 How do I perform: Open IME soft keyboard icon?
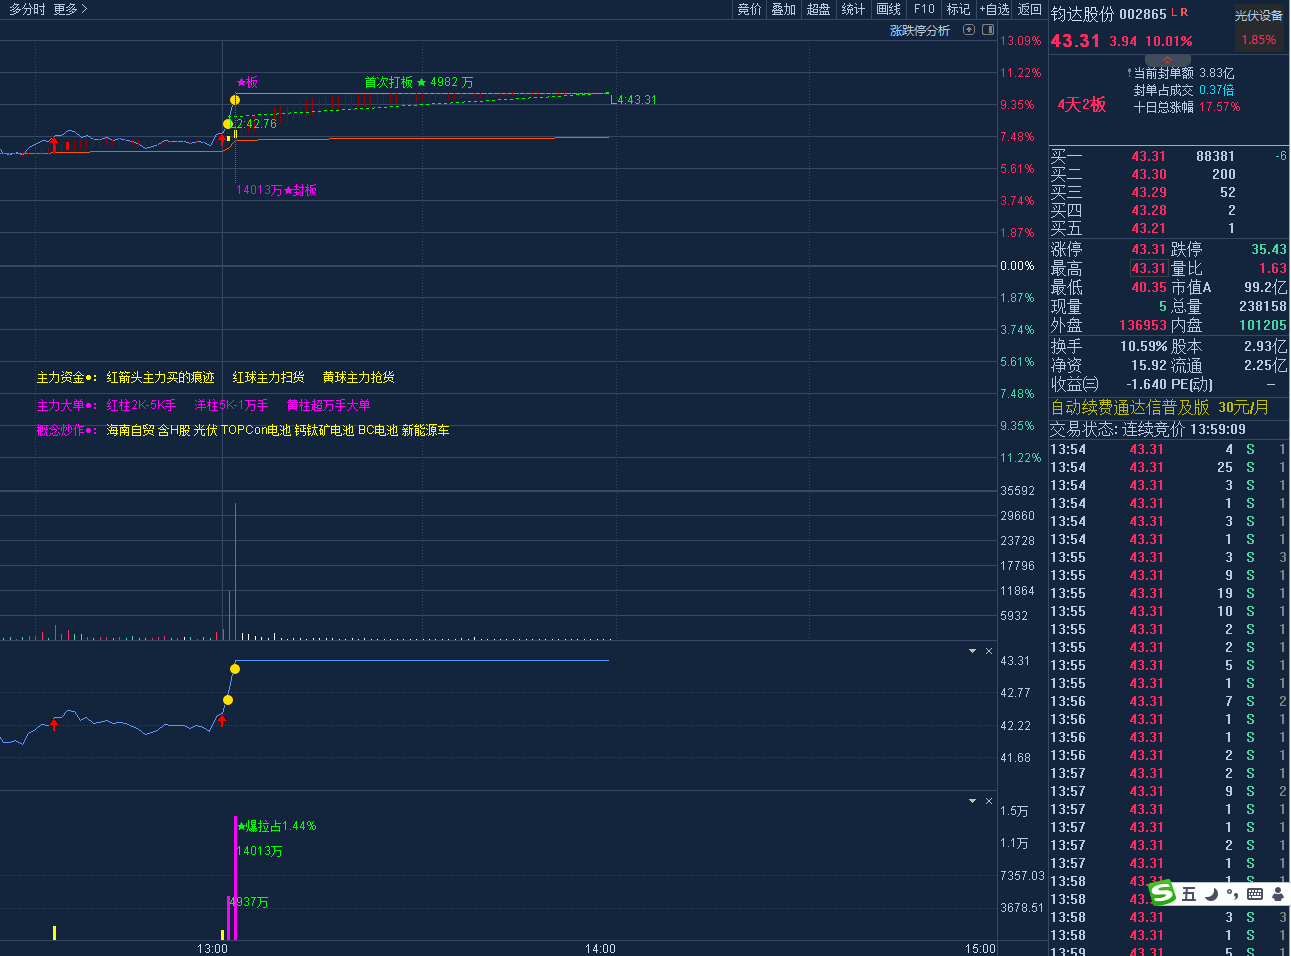(1255, 894)
